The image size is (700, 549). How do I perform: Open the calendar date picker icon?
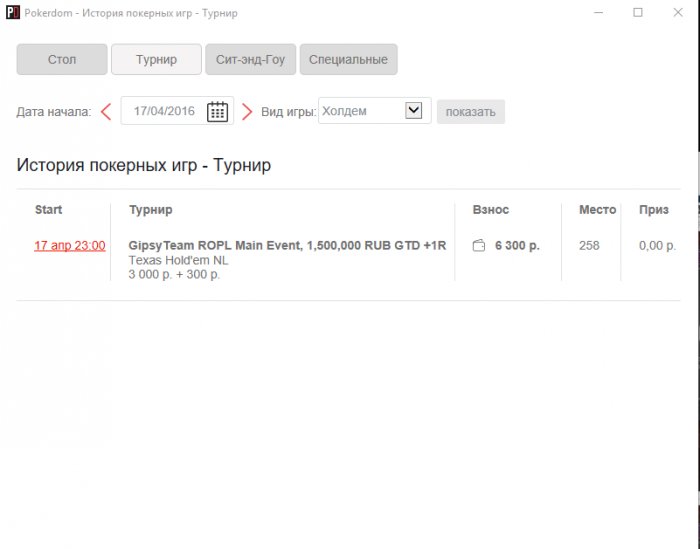217,112
